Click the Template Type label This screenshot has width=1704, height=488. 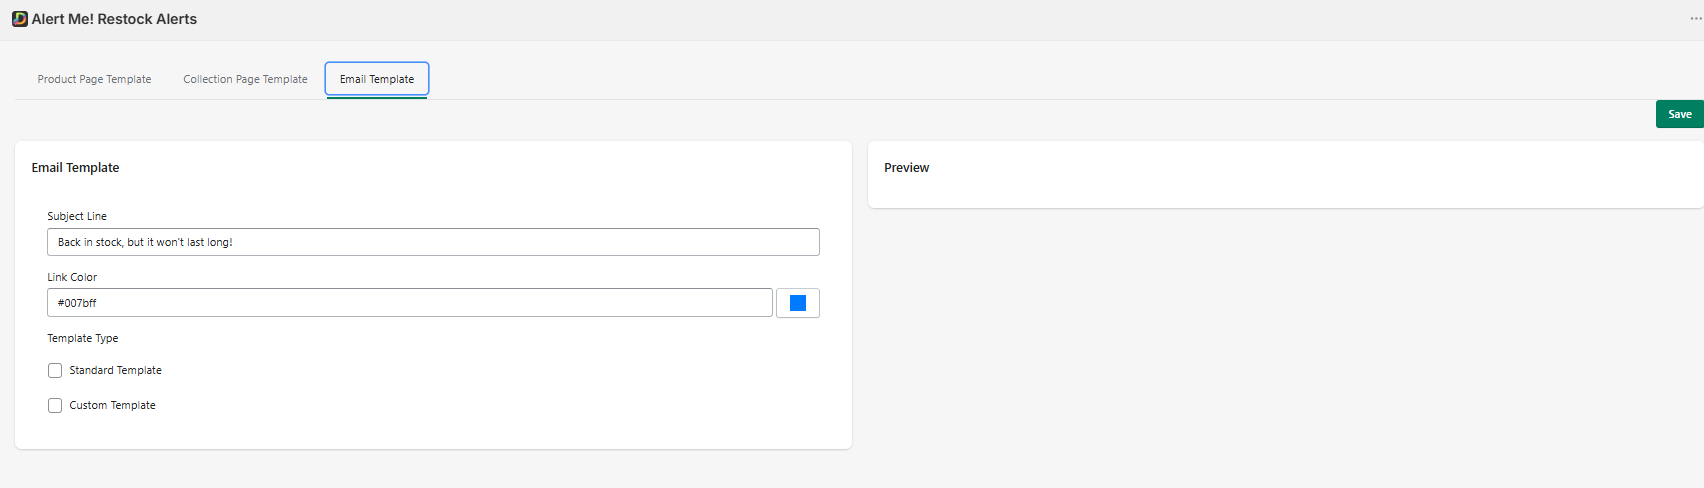coord(83,339)
